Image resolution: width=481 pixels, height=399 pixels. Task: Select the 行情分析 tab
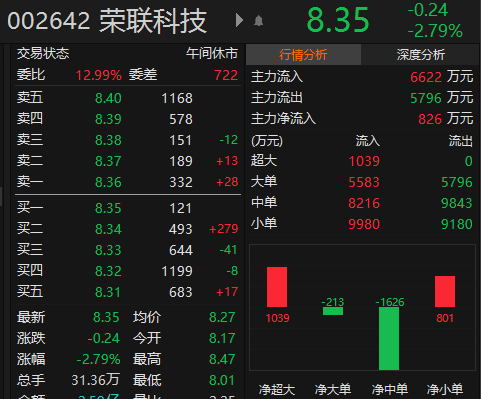(x=303, y=55)
